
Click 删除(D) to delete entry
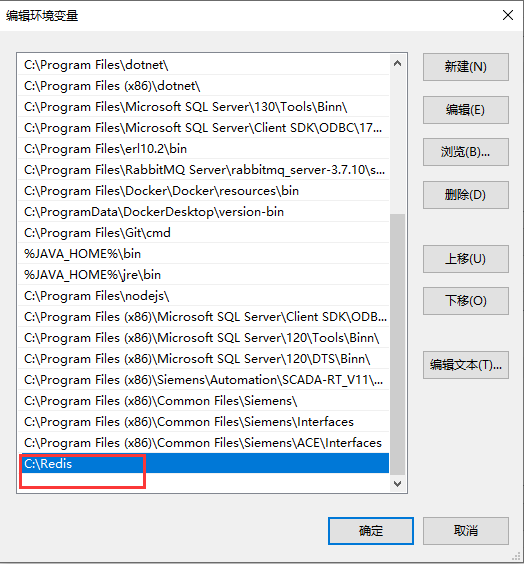465,195
